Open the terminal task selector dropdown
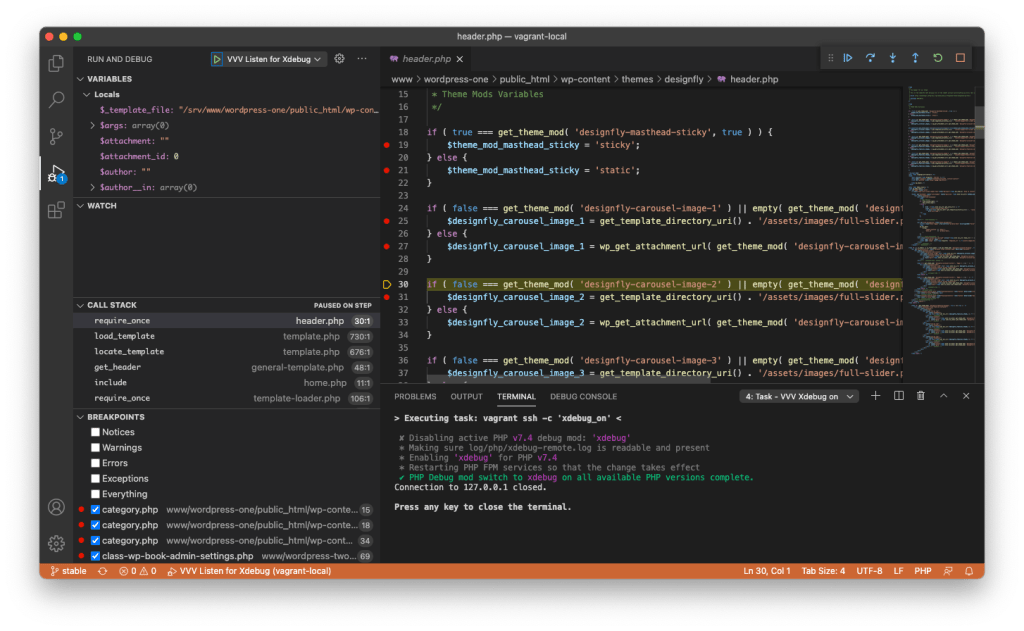The width and height of the screenshot is (1024, 631). (799, 396)
